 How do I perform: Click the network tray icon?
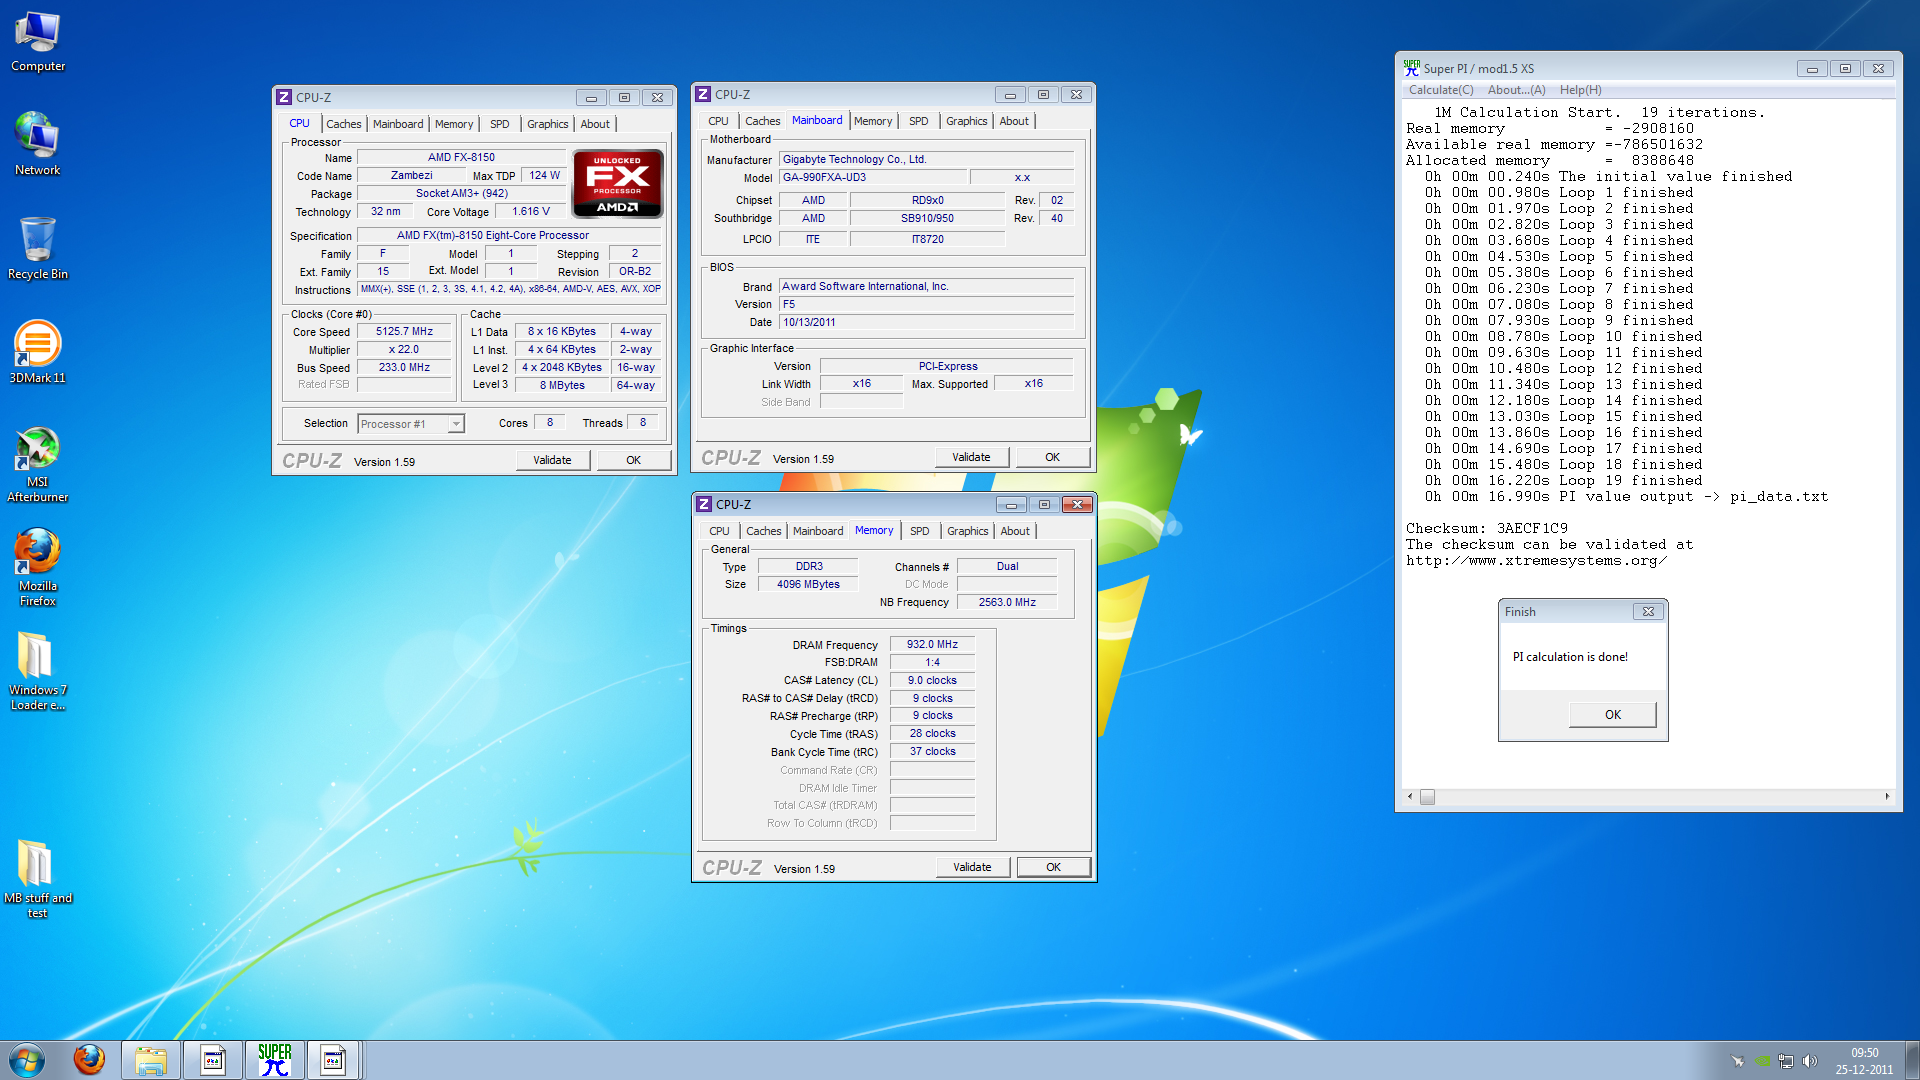(1785, 1061)
